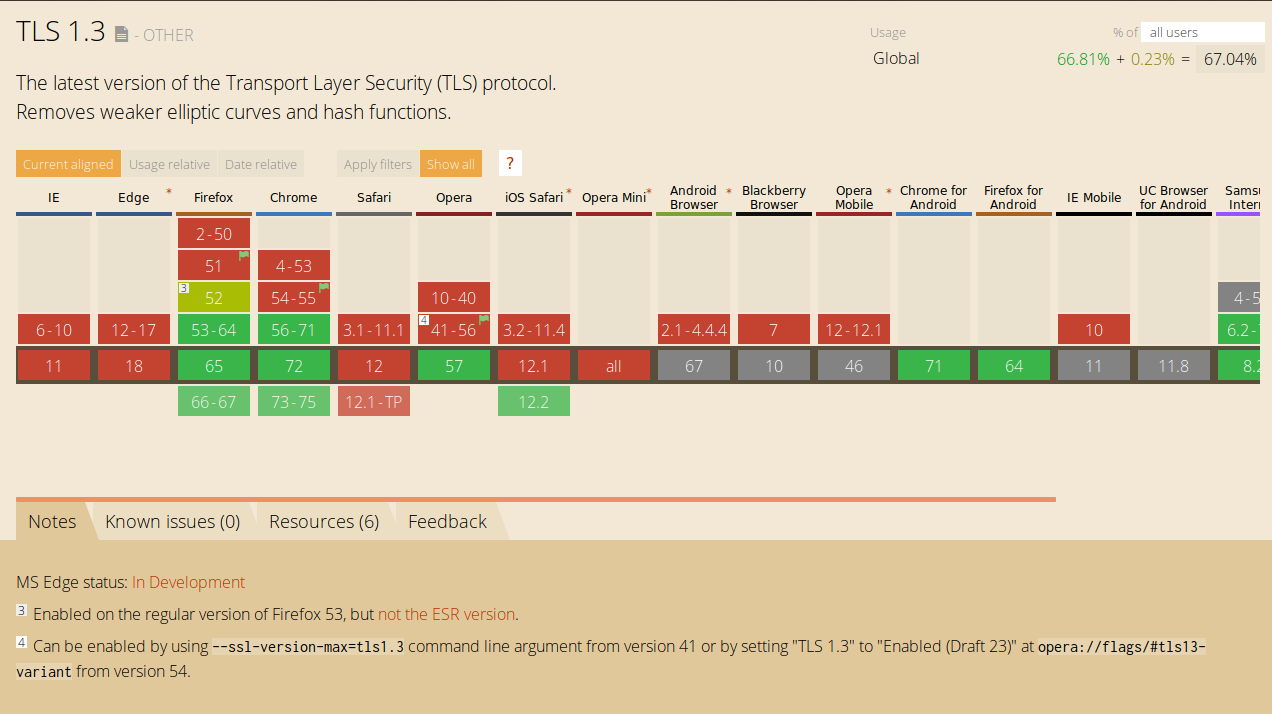
Task: Select iOS Safari 12.2 cell
Action: tap(534, 401)
